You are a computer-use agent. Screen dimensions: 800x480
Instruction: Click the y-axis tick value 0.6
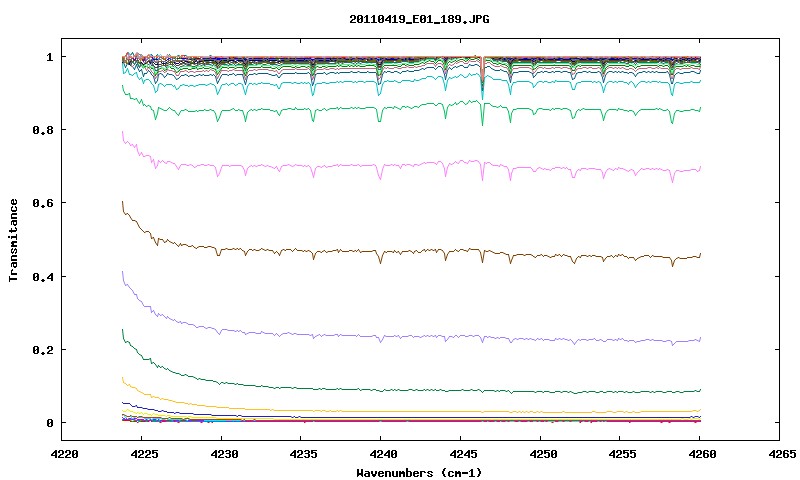click(43, 203)
